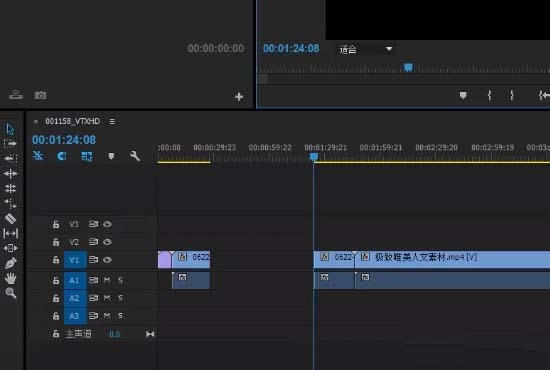Click the master track volume value 0.0

[x=115, y=334]
